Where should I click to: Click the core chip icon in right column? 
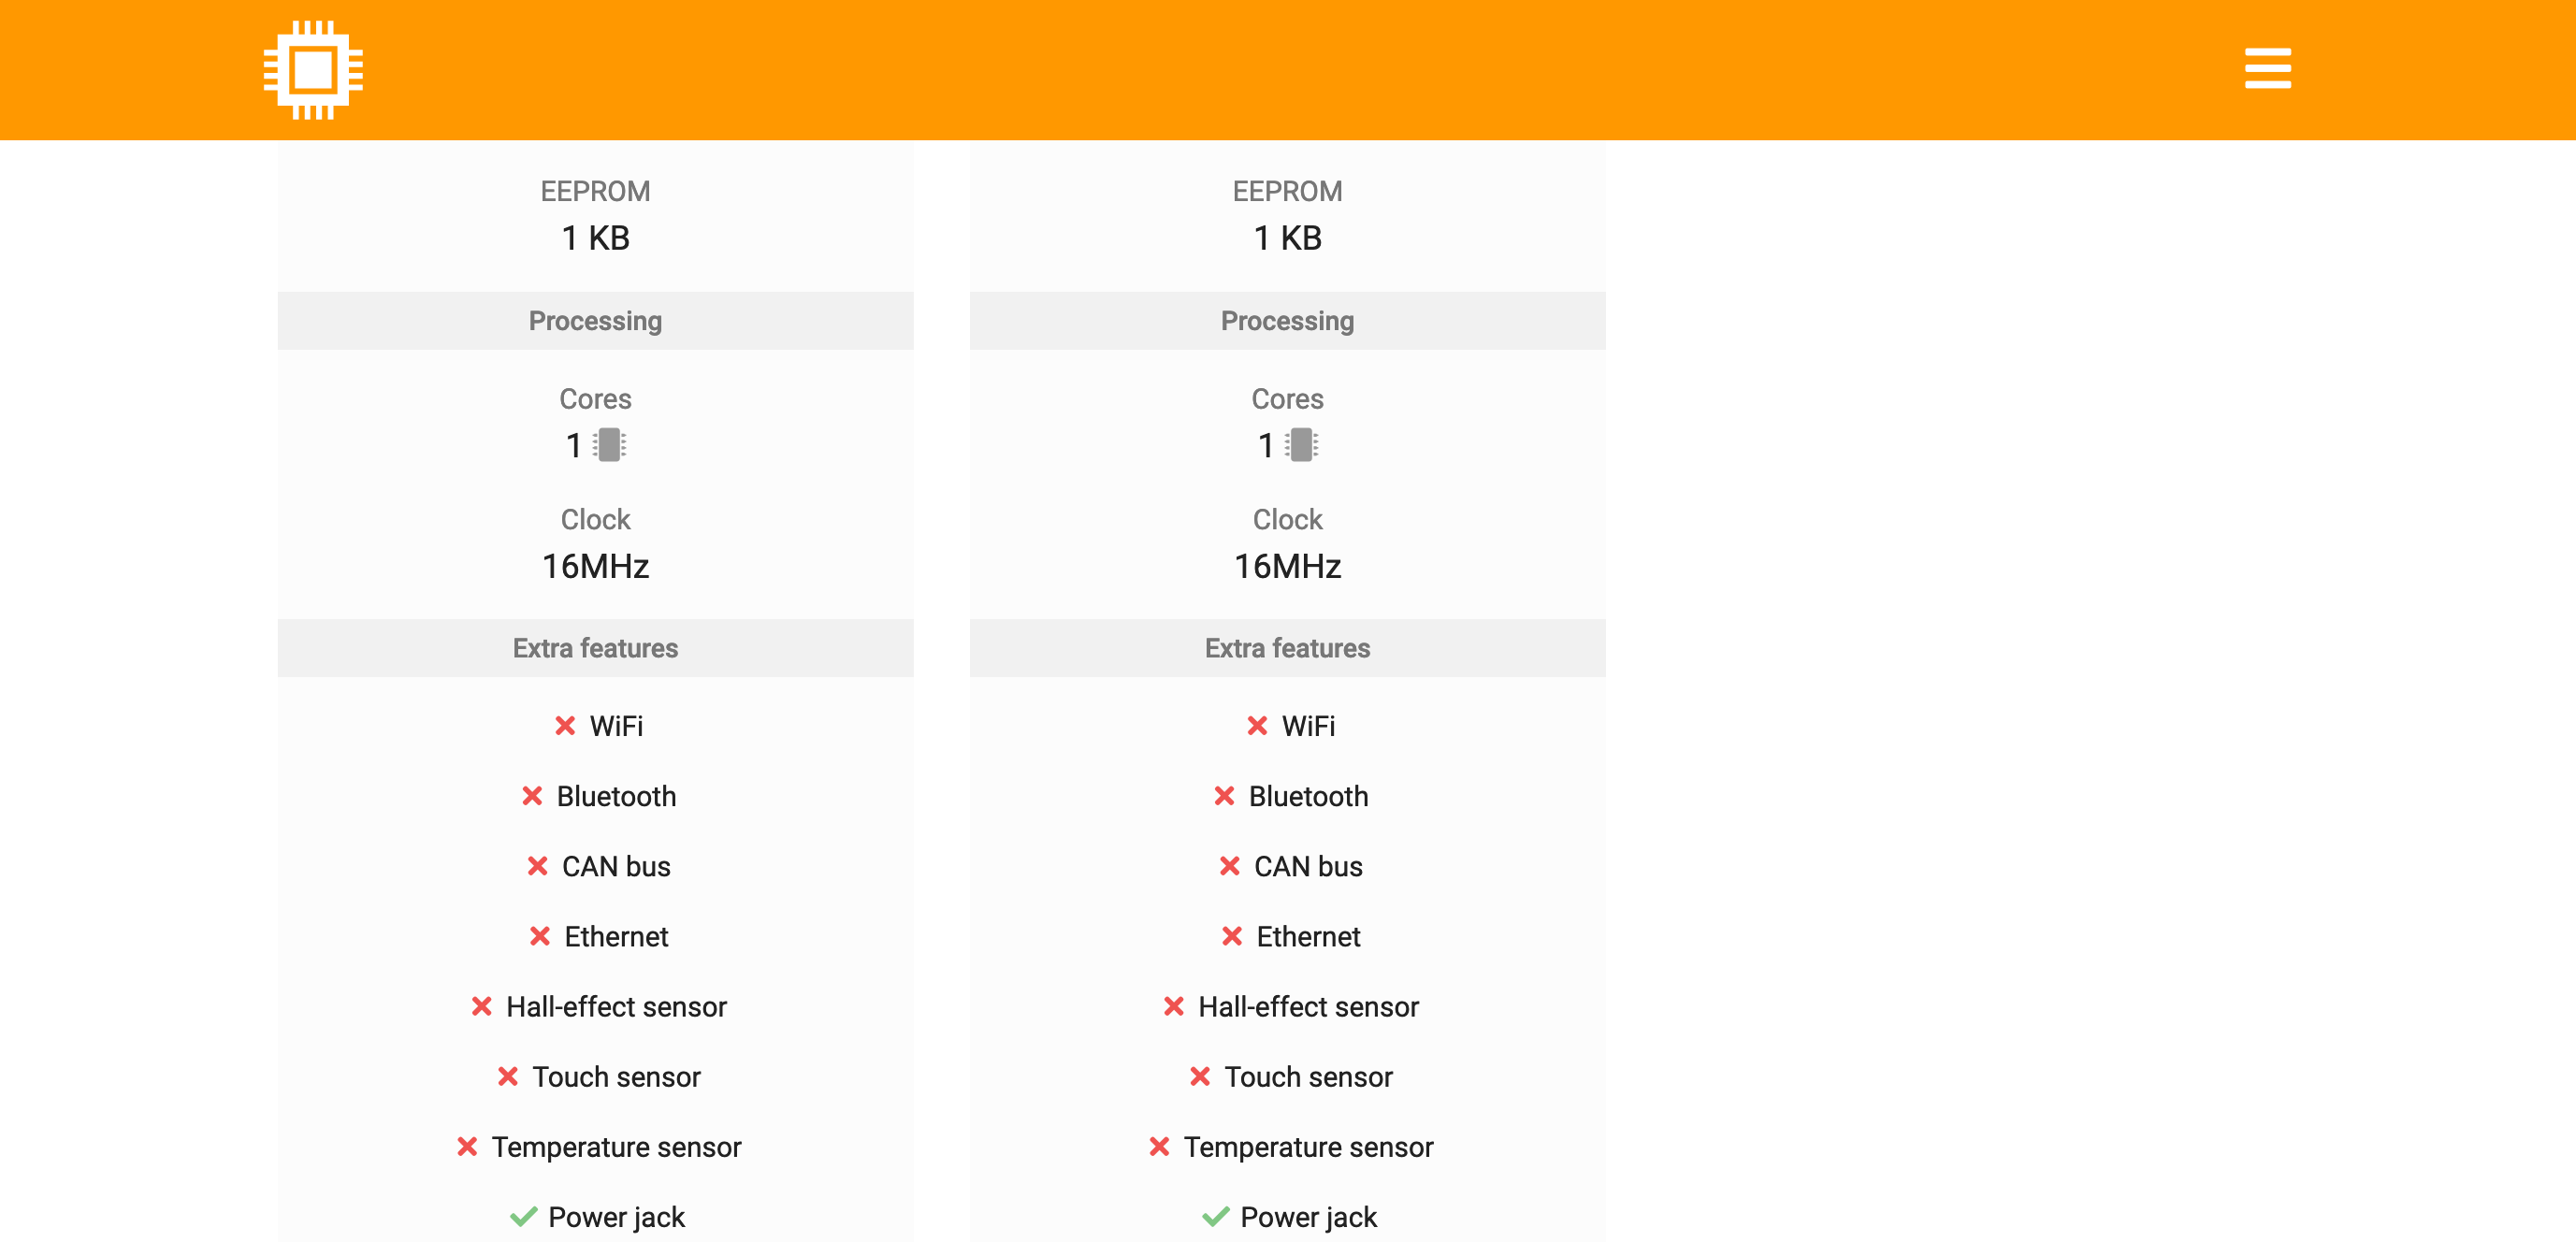pos(1301,445)
